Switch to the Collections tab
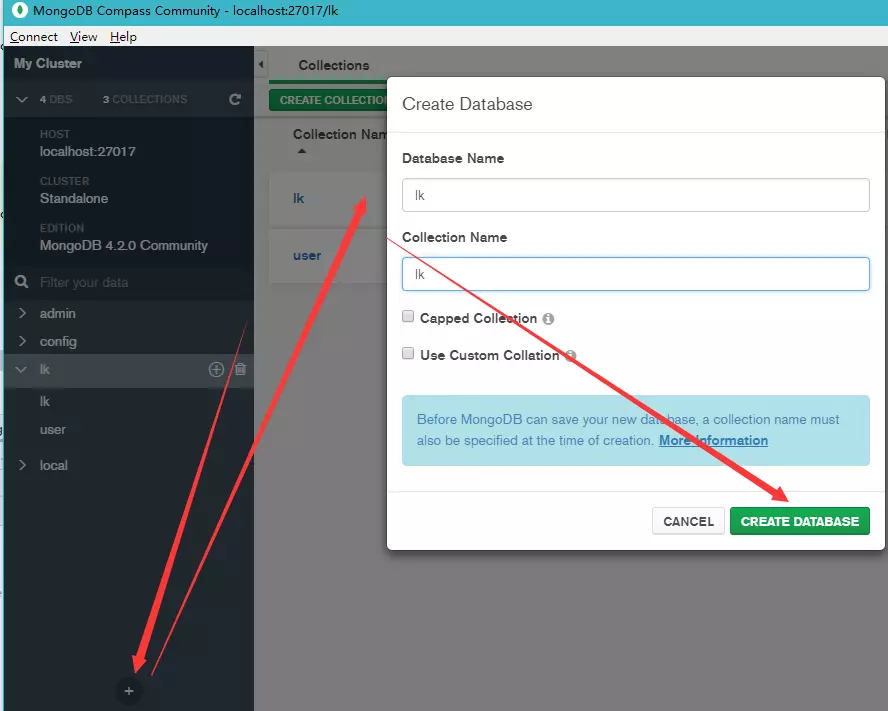Image resolution: width=888 pixels, height=711 pixels. pos(334,65)
